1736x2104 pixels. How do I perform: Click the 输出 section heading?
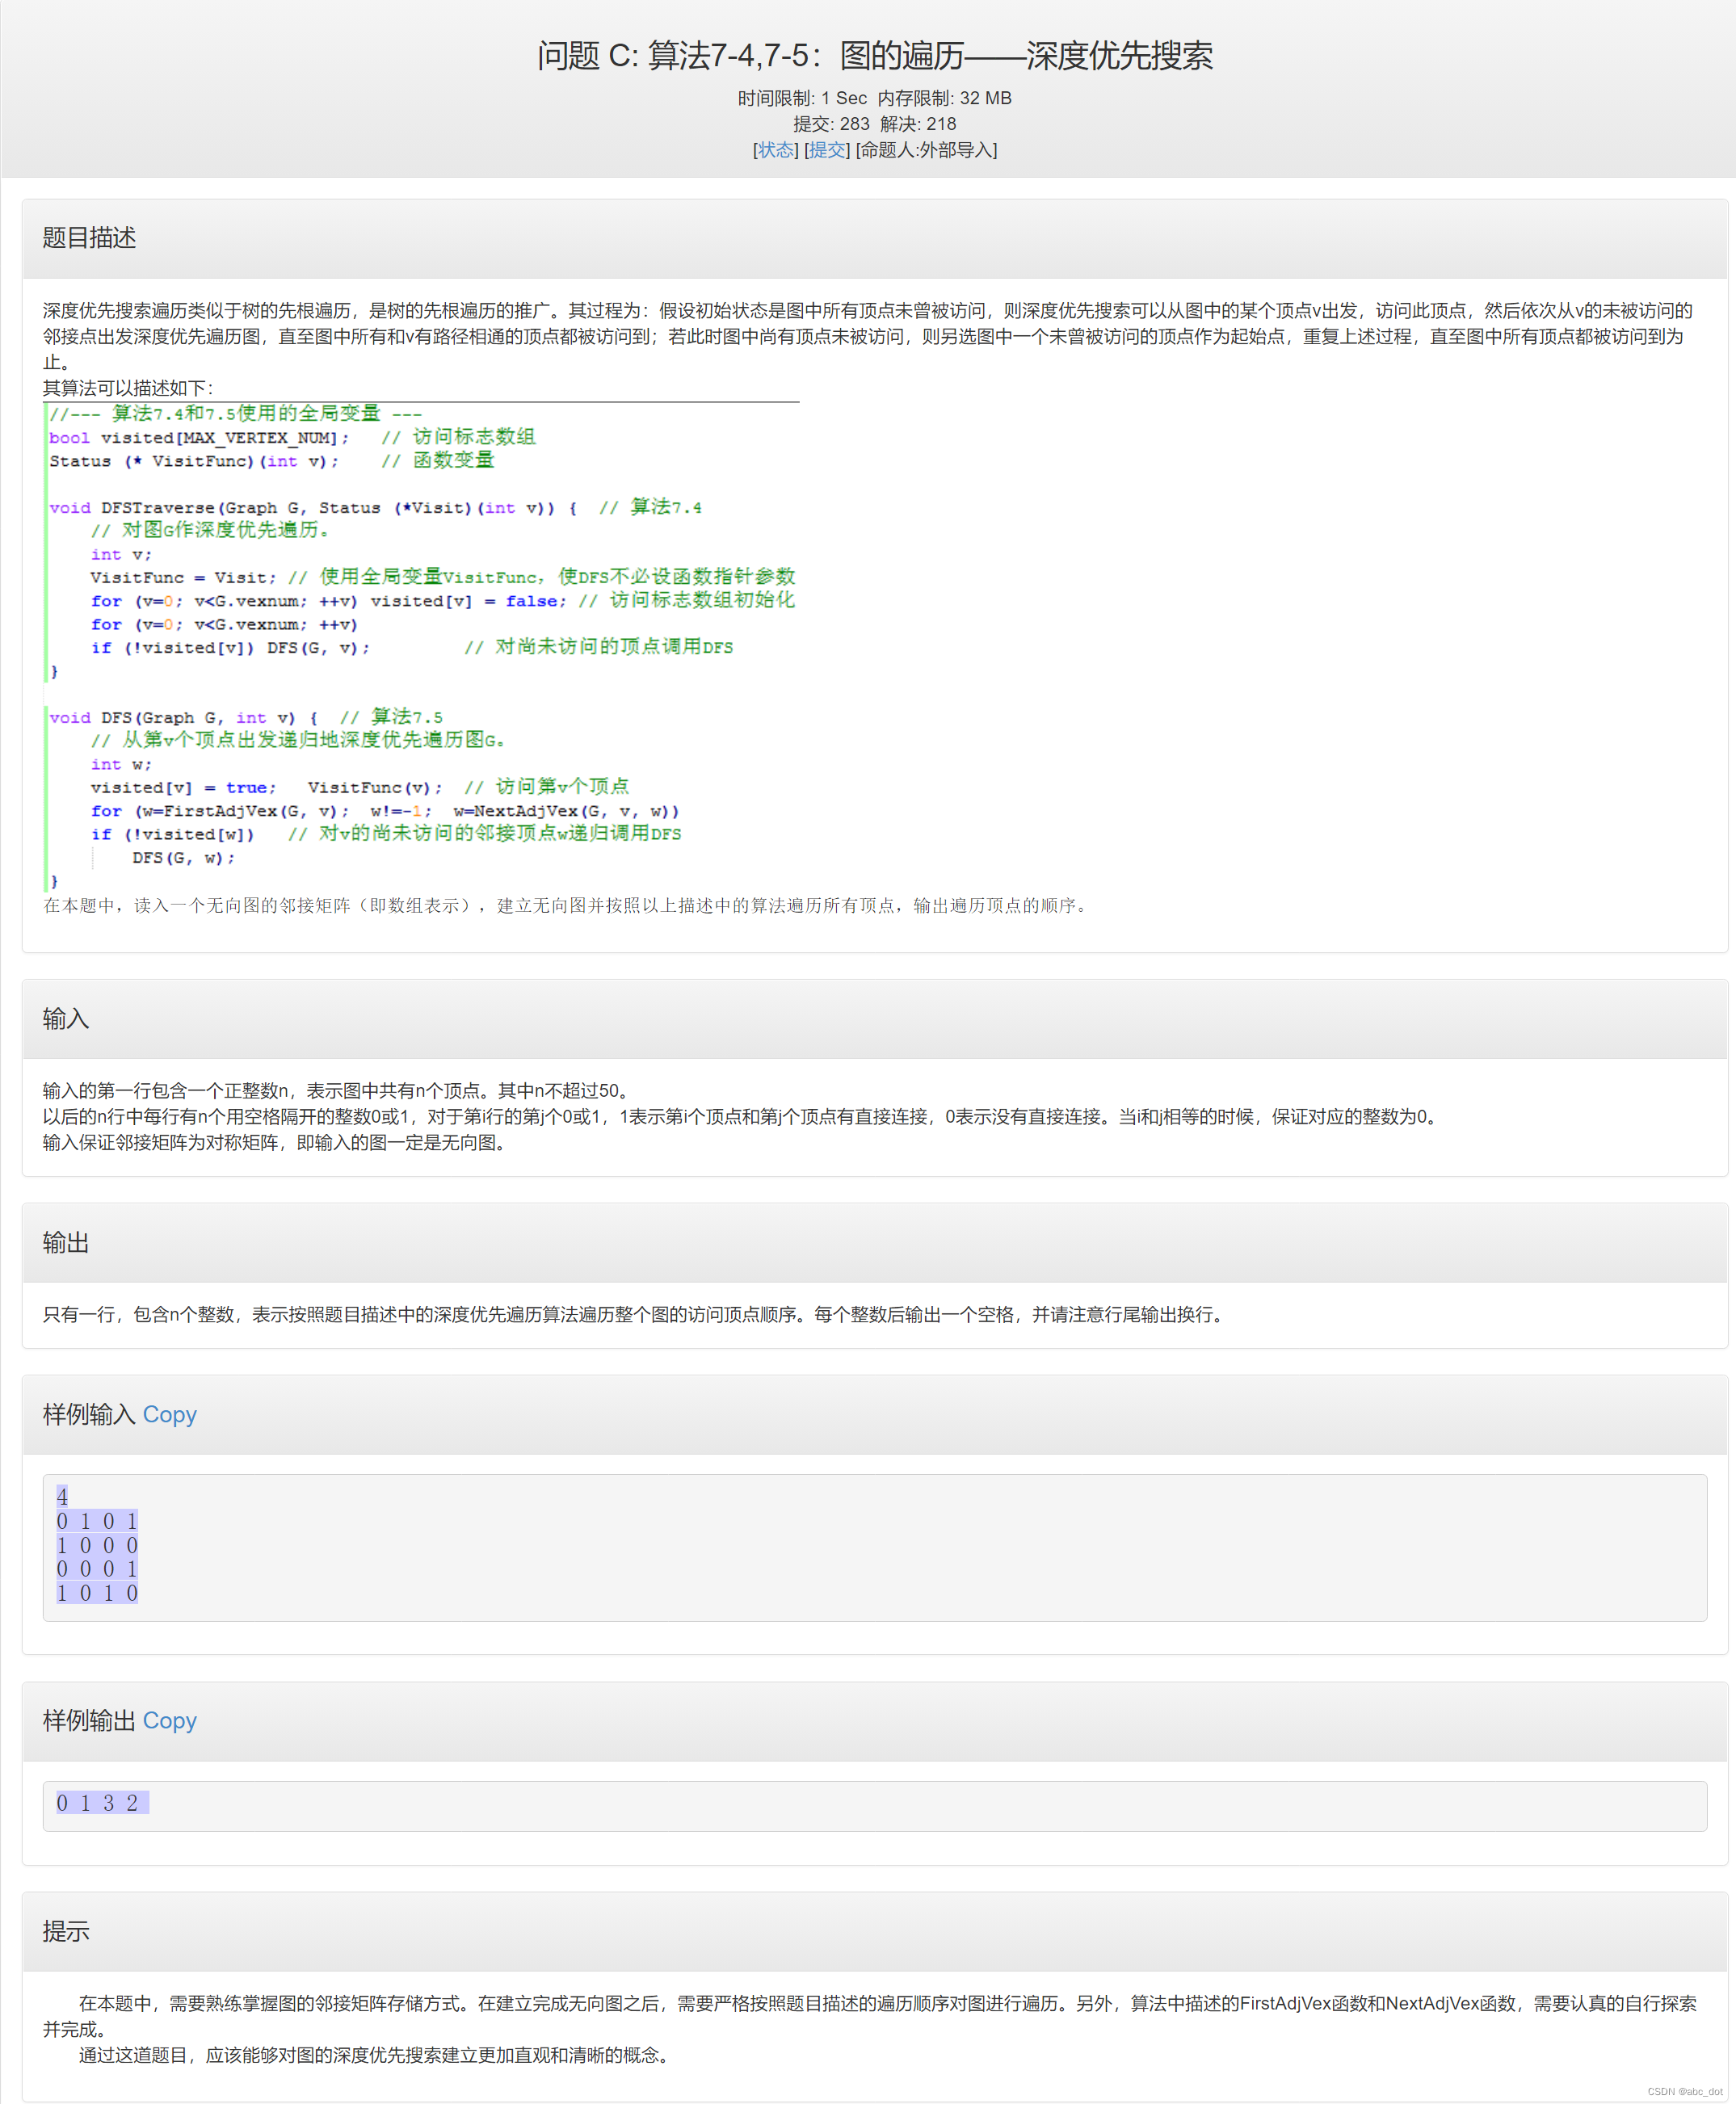click(x=66, y=1243)
